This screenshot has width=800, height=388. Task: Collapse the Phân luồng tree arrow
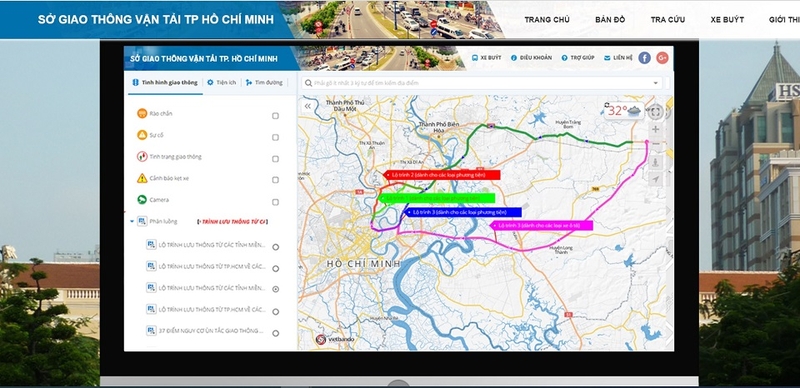click(132, 222)
